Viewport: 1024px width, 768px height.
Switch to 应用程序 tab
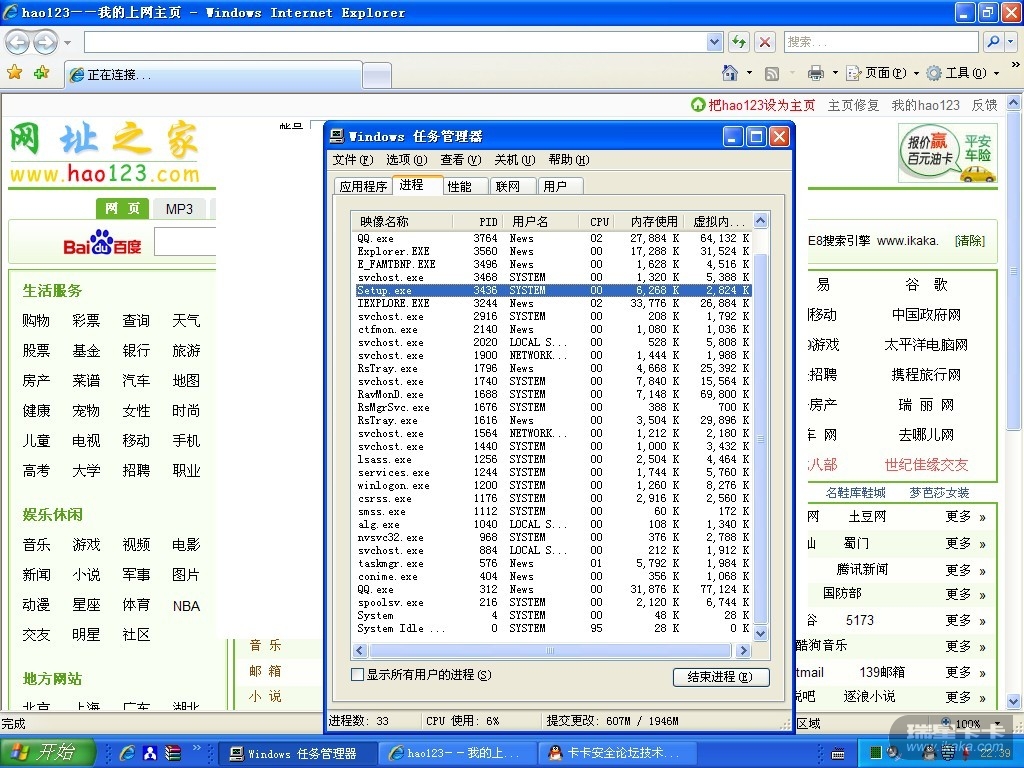[x=363, y=187]
